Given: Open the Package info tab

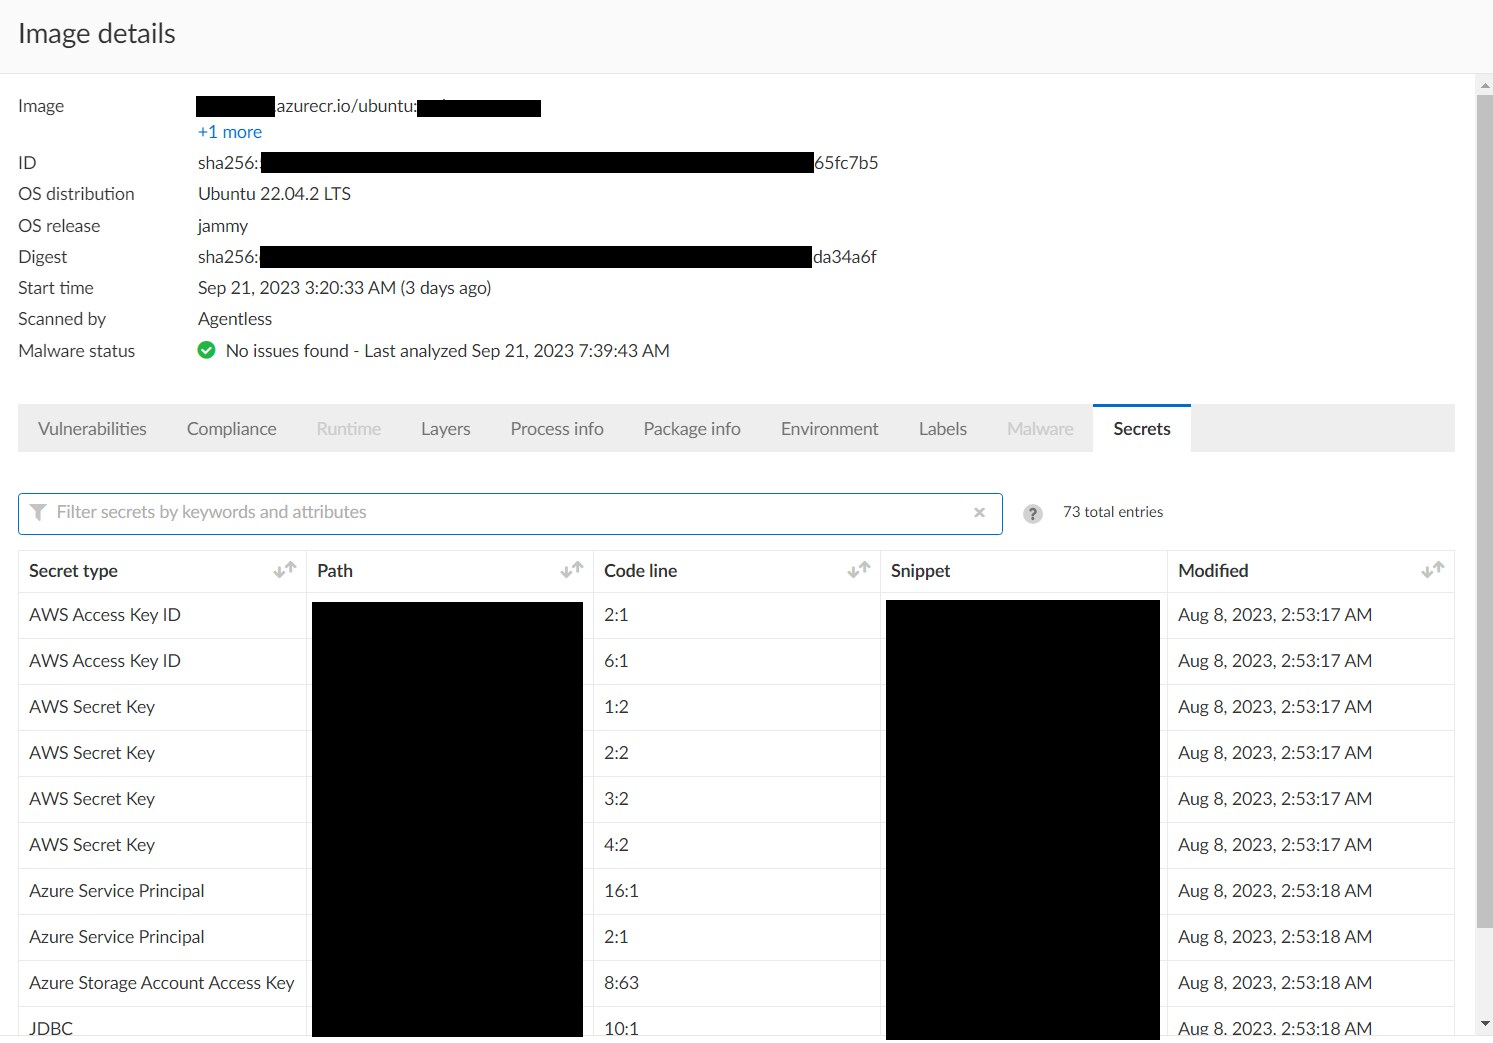Looking at the screenshot, I should (692, 429).
